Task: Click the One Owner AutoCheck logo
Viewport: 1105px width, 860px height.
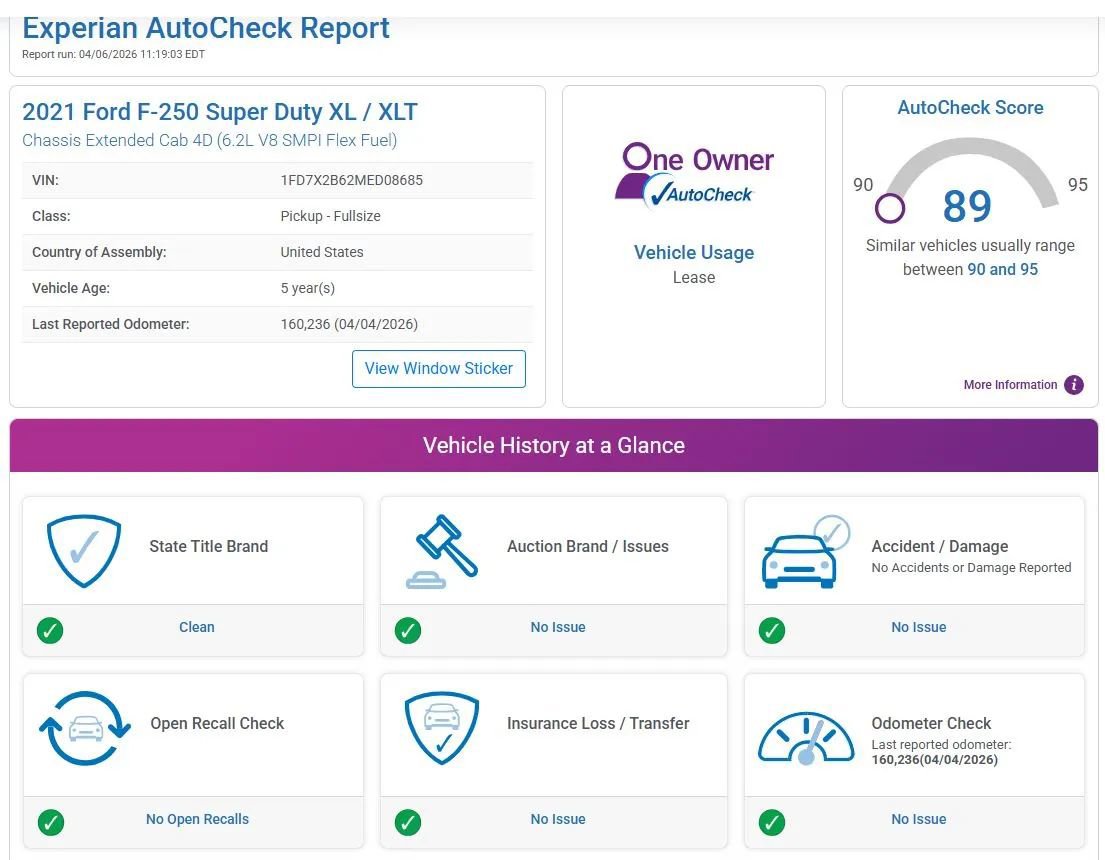Action: 694,174
